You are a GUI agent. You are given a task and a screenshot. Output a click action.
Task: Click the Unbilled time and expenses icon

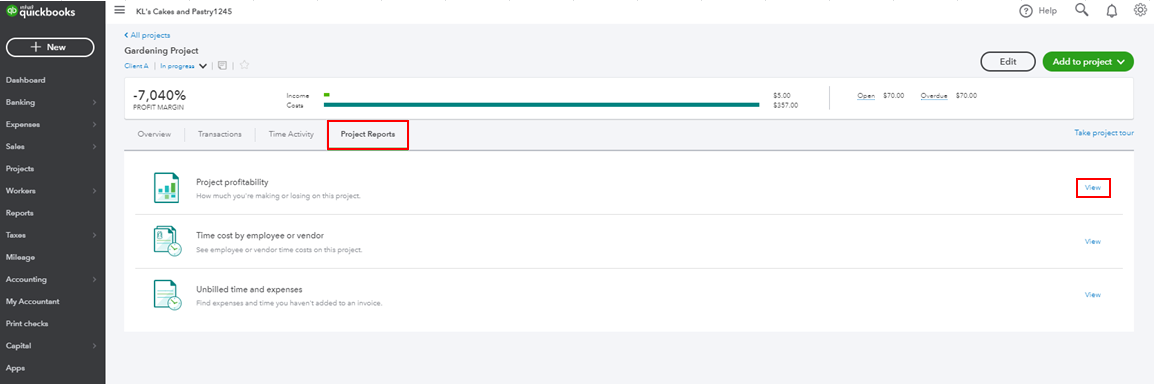[167, 295]
